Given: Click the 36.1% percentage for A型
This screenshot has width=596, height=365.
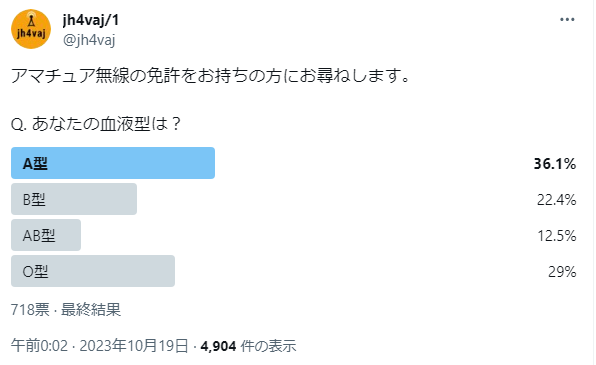Looking at the screenshot, I should (555, 164).
